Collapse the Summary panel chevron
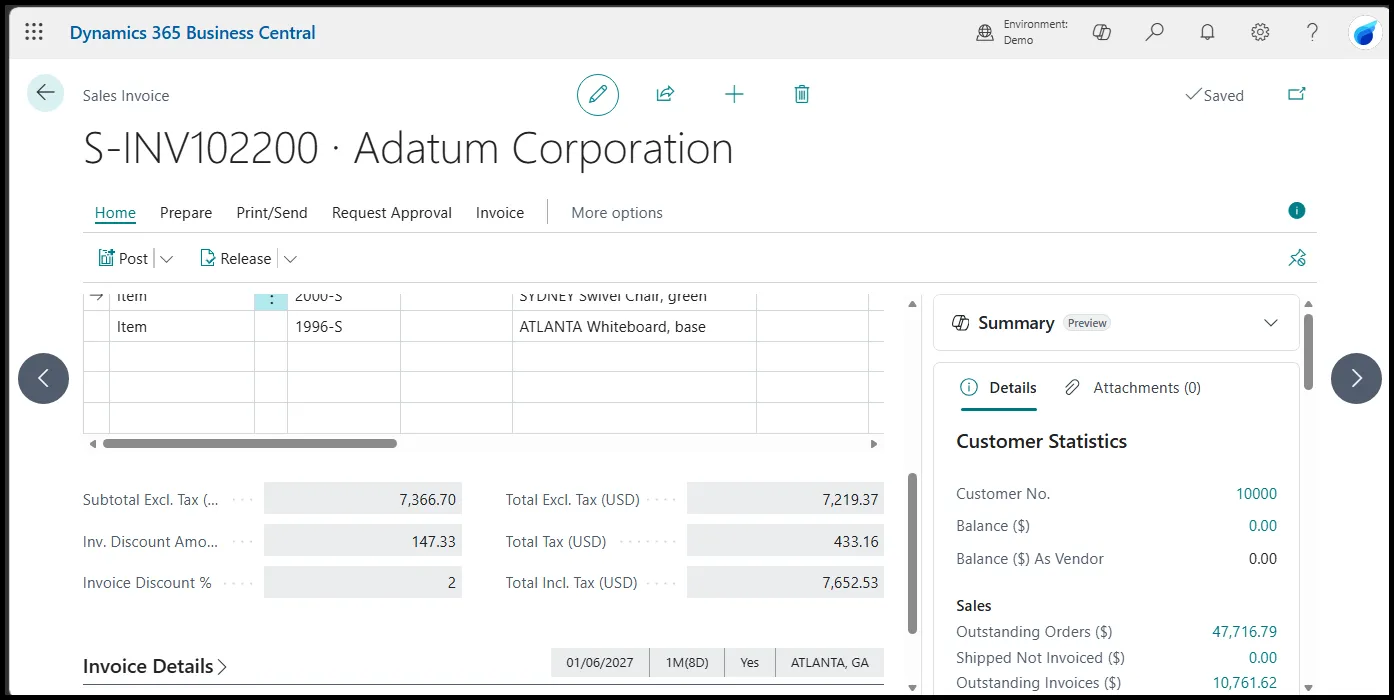Image resolution: width=1394 pixels, height=700 pixels. (1271, 323)
